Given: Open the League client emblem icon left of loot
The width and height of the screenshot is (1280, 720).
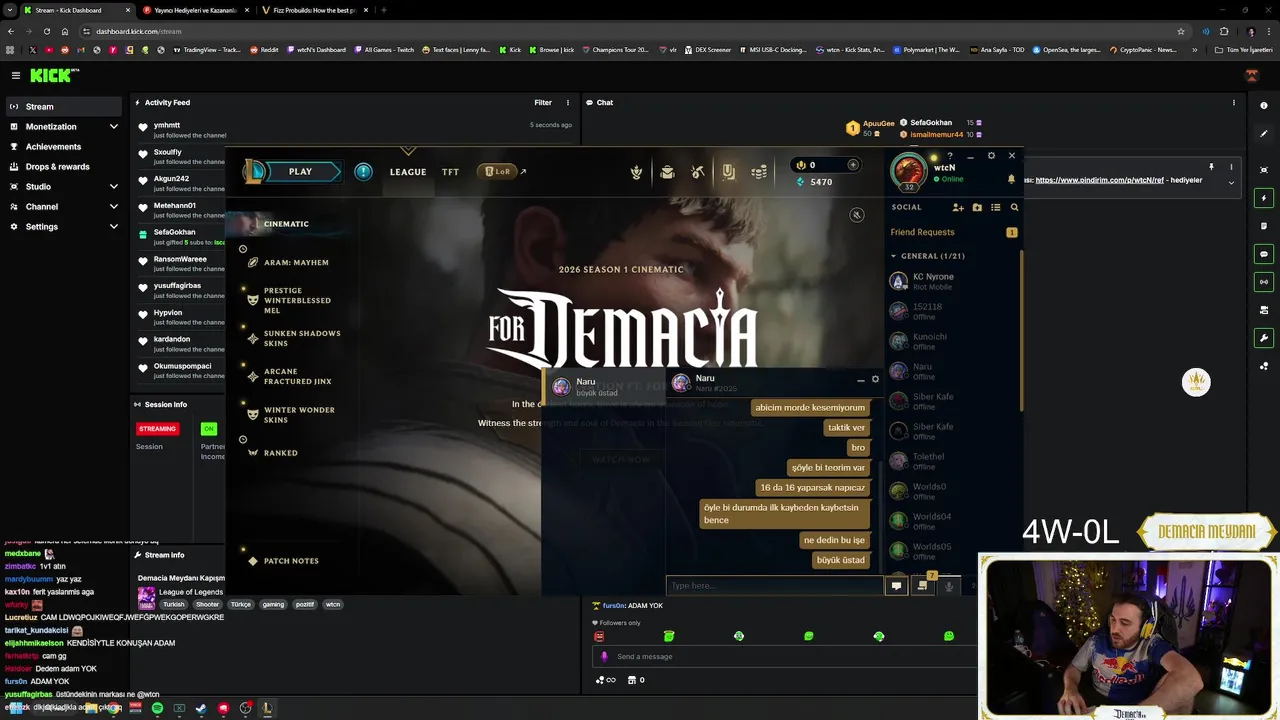Looking at the screenshot, I should (636, 172).
